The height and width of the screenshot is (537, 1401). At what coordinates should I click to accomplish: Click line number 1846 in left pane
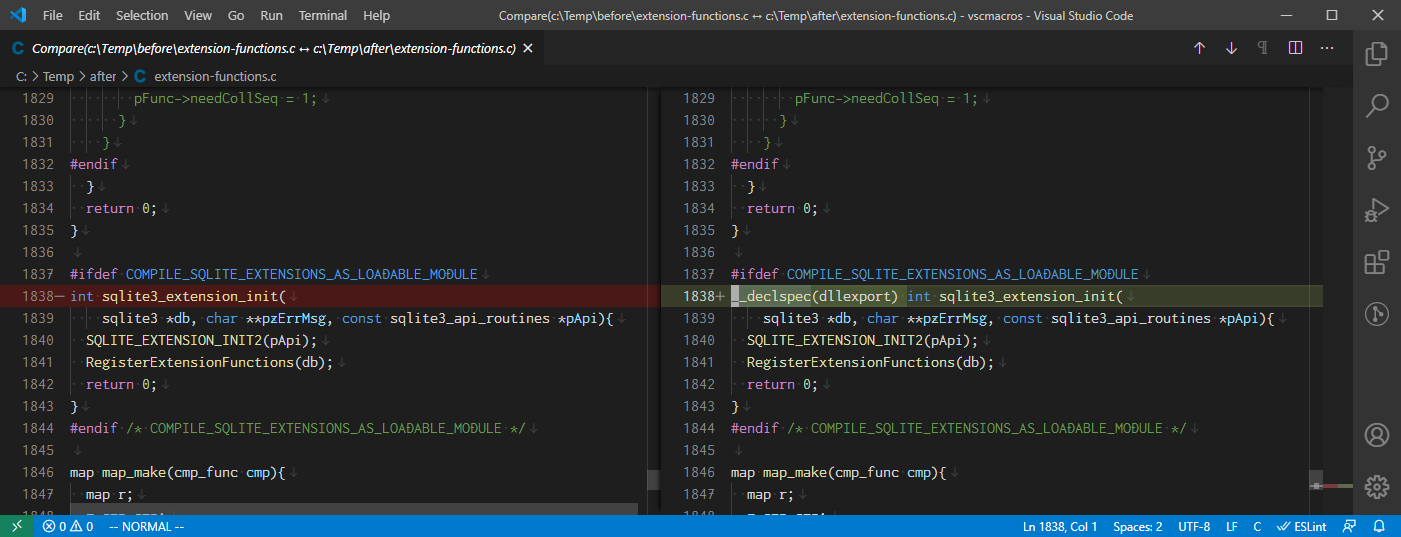[37, 472]
